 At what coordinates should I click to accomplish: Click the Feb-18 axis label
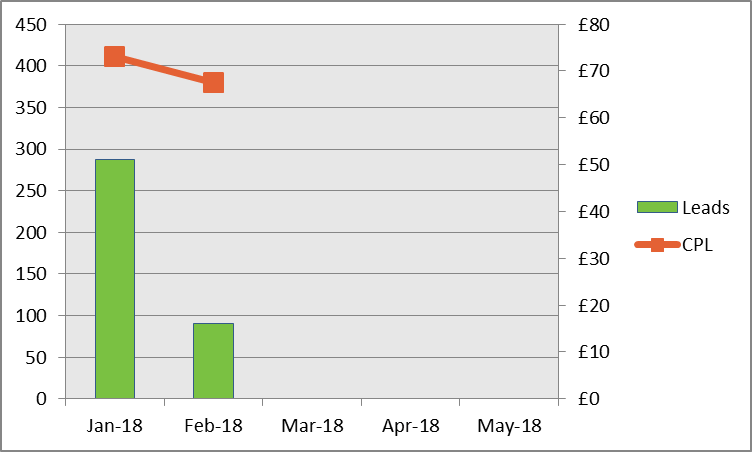pyautogui.click(x=214, y=425)
